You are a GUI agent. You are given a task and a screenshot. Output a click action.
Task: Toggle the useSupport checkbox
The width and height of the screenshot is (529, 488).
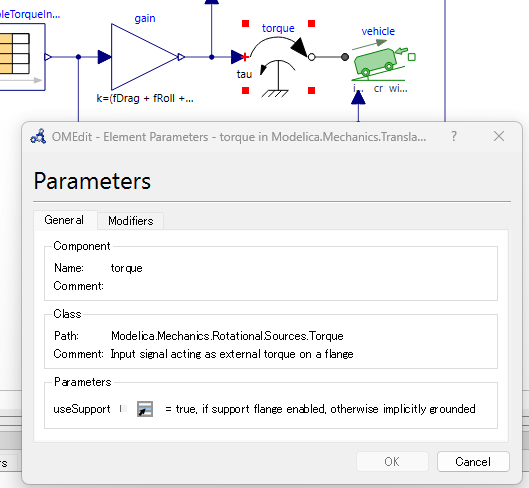click(123, 409)
